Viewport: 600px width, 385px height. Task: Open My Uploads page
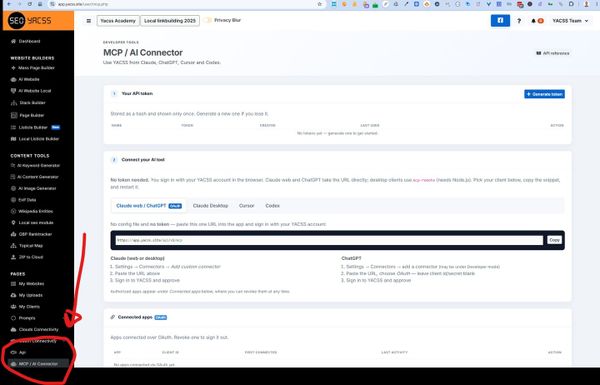[26, 295]
